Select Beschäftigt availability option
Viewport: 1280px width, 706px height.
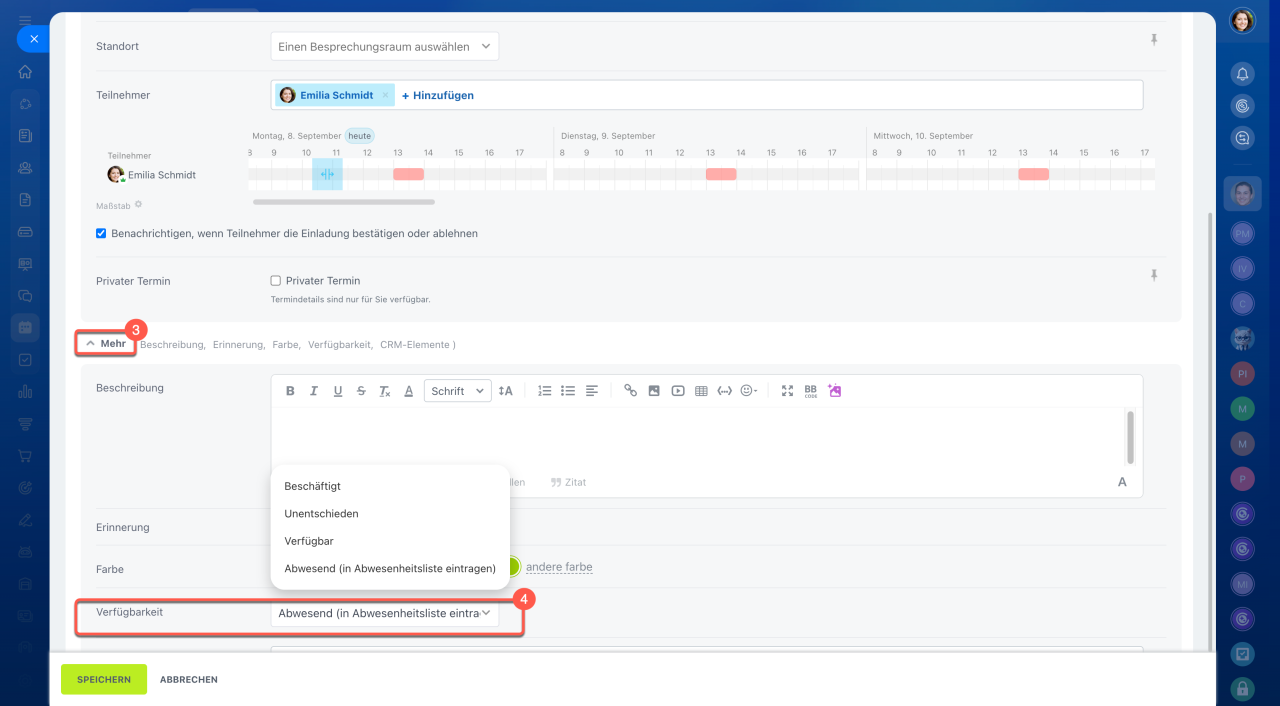click(x=312, y=486)
